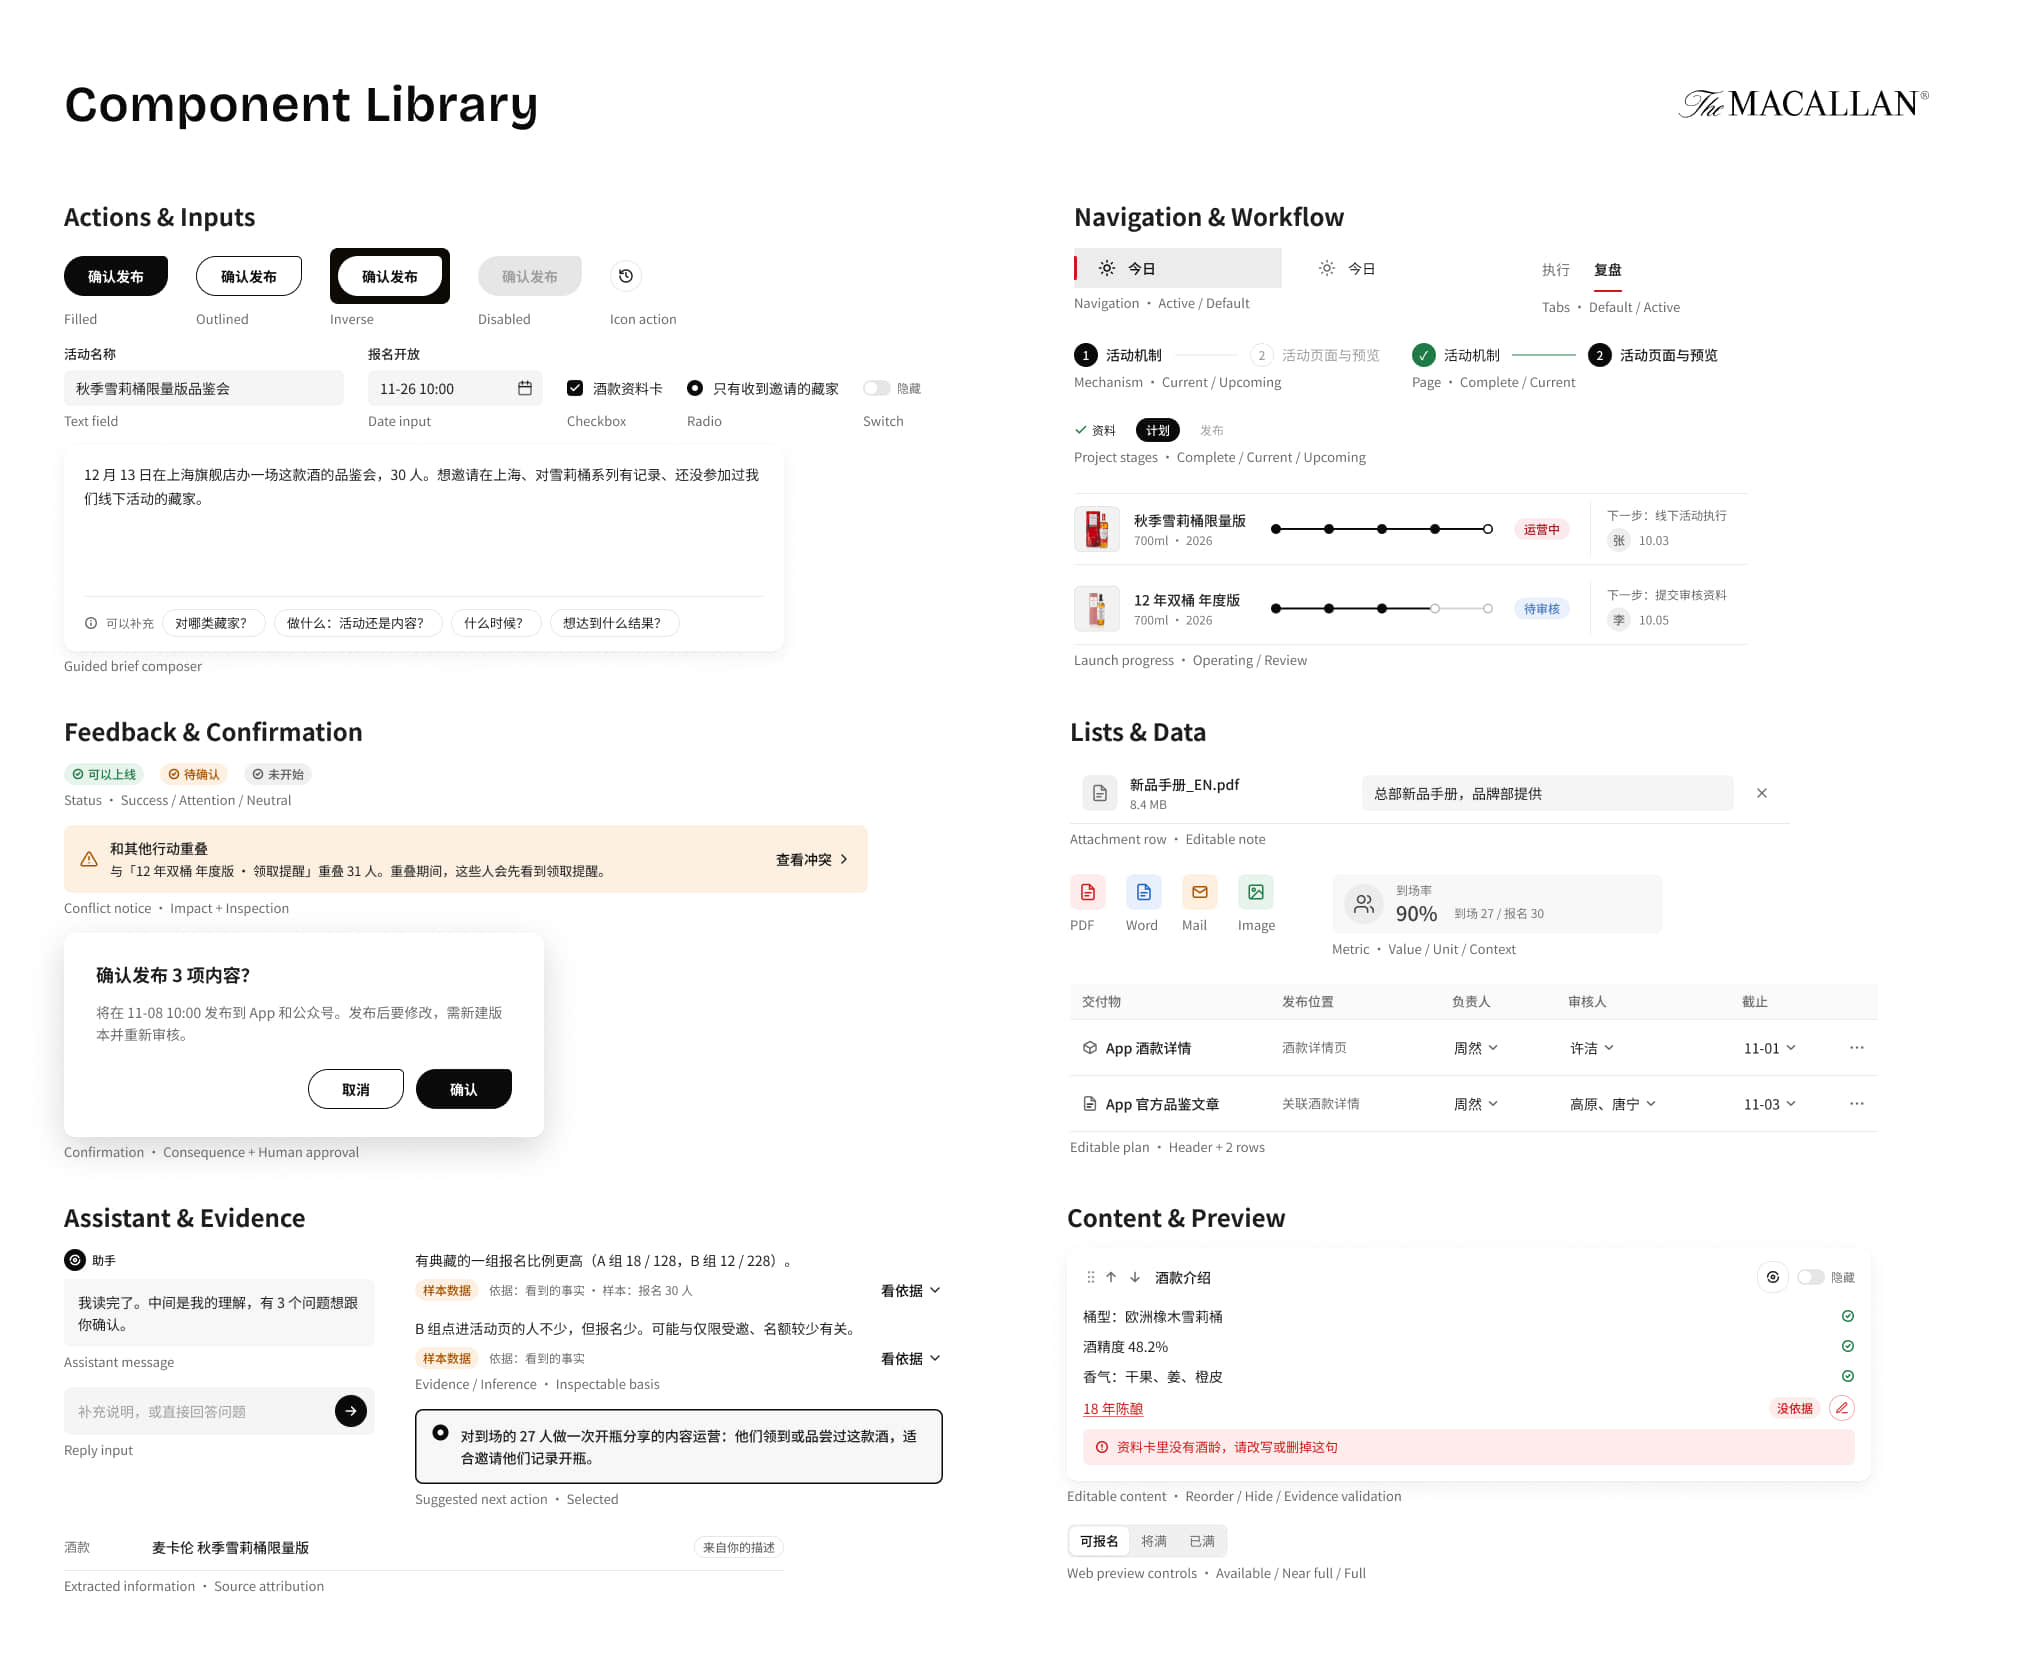
Task: Click the move-up arrow for 酒款介绍
Action: pyautogui.click(x=1111, y=1277)
